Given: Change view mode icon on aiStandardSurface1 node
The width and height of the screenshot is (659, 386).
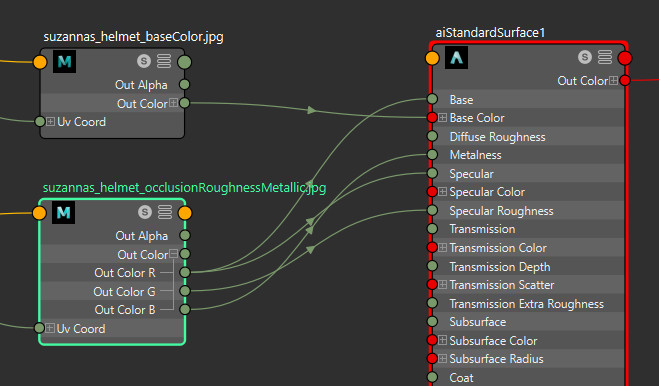Looking at the screenshot, I should coord(605,57).
